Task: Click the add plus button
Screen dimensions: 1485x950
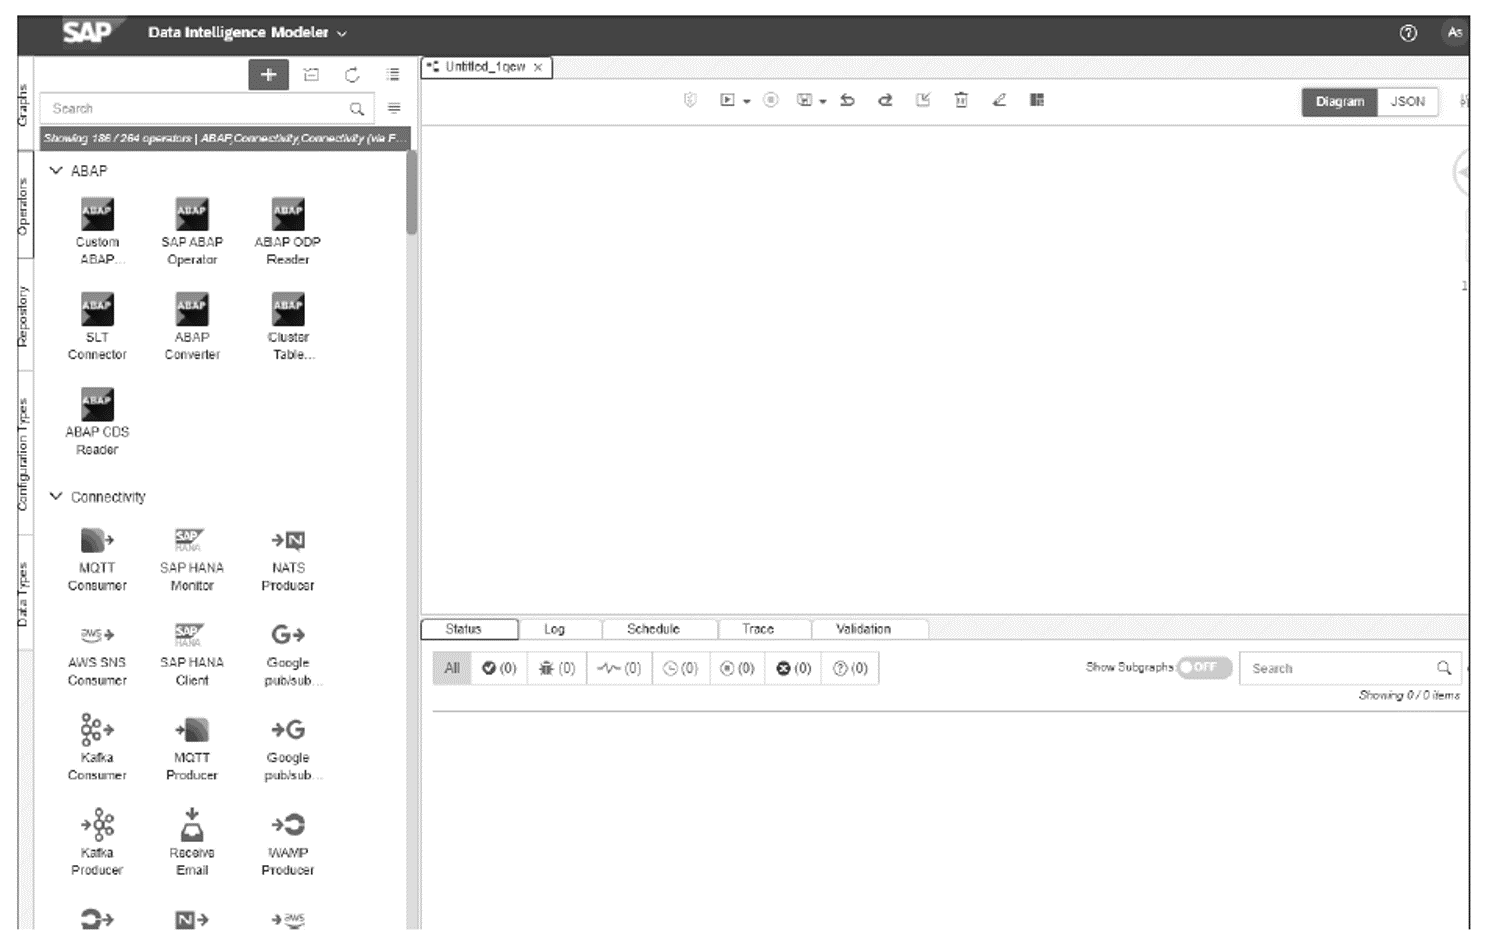Action: tap(268, 75)
